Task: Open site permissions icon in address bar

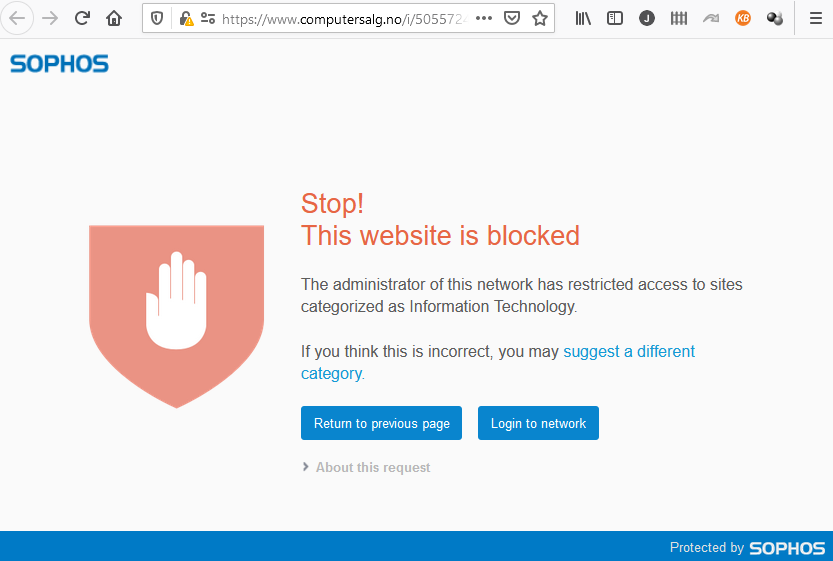Action: [208, 19]
